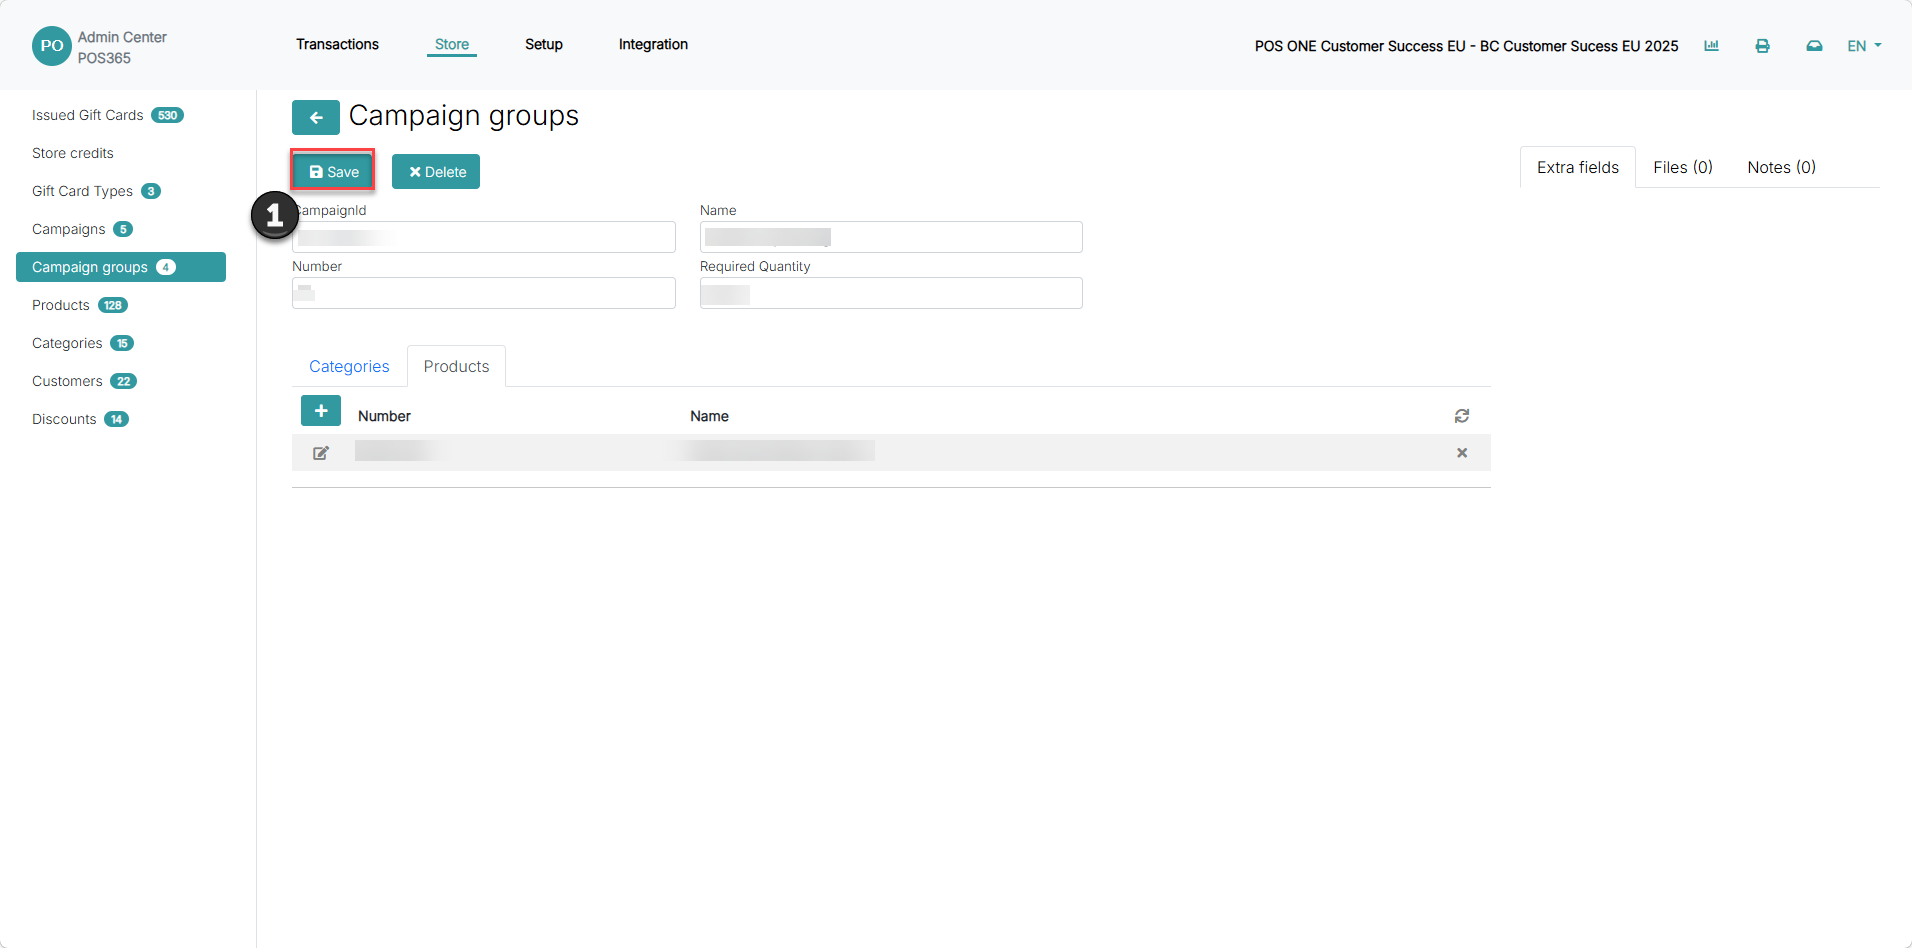Click the cloud icon in header
Screen dimensions: 1912x948
click(1814, 46)
